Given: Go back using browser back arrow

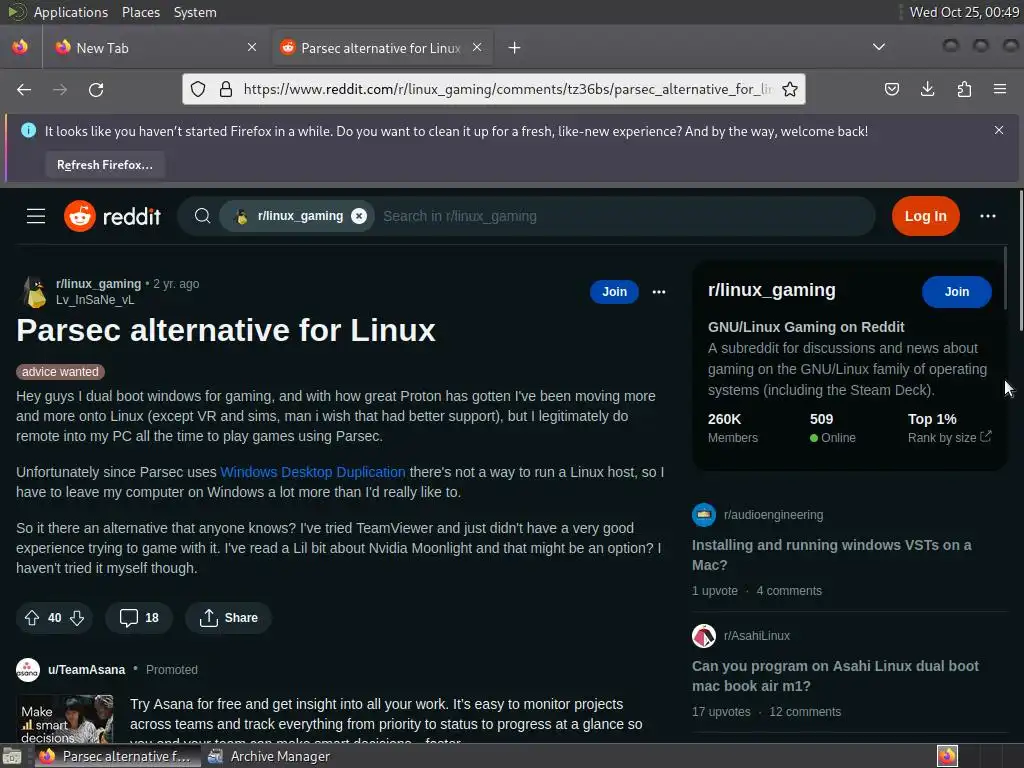Looking at the screenshot, I should pos(24,89).
